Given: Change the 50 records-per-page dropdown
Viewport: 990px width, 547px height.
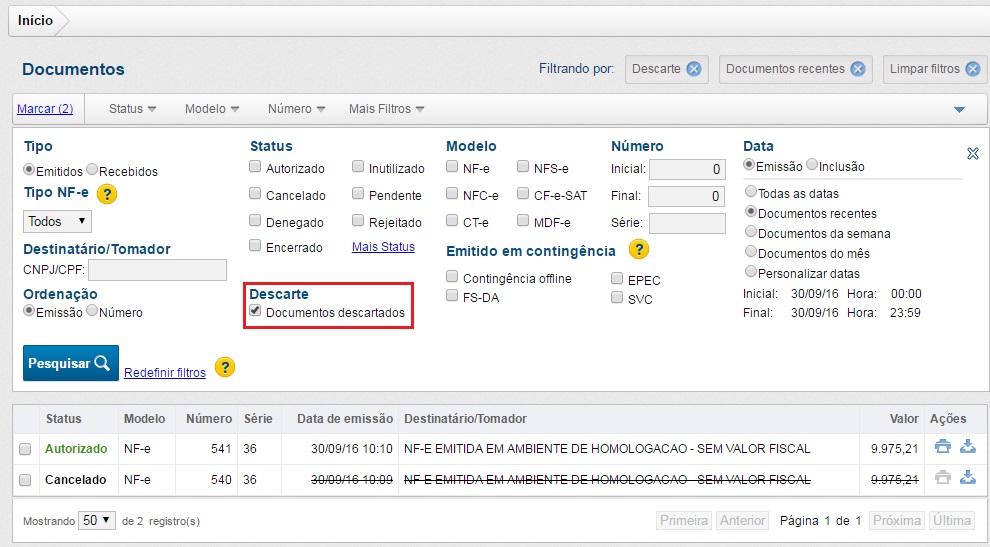Looking at the screenshot, I should (x=98, y=520).
